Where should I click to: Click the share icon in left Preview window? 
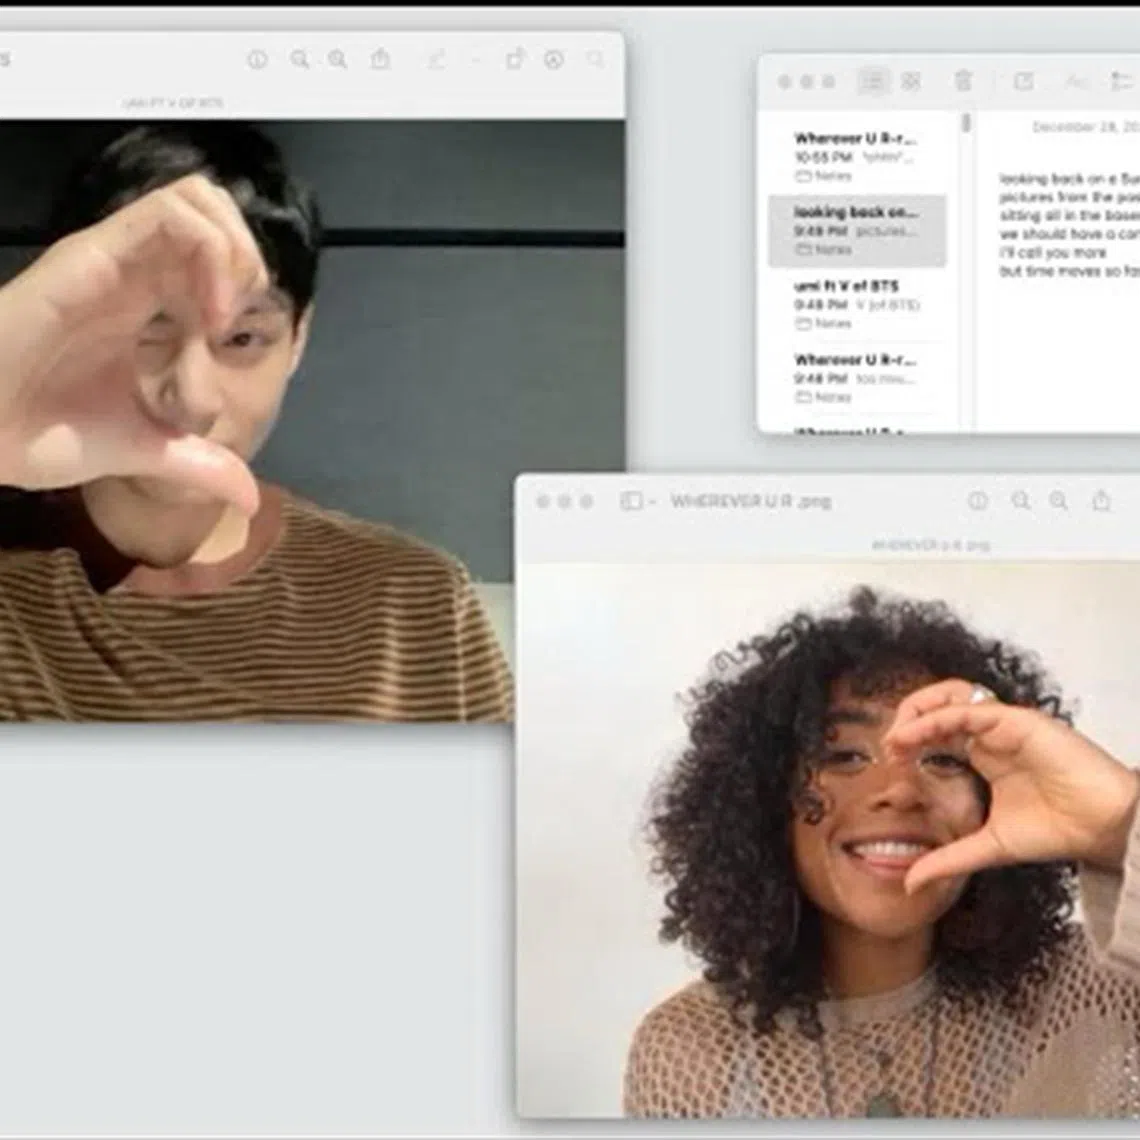380,60
